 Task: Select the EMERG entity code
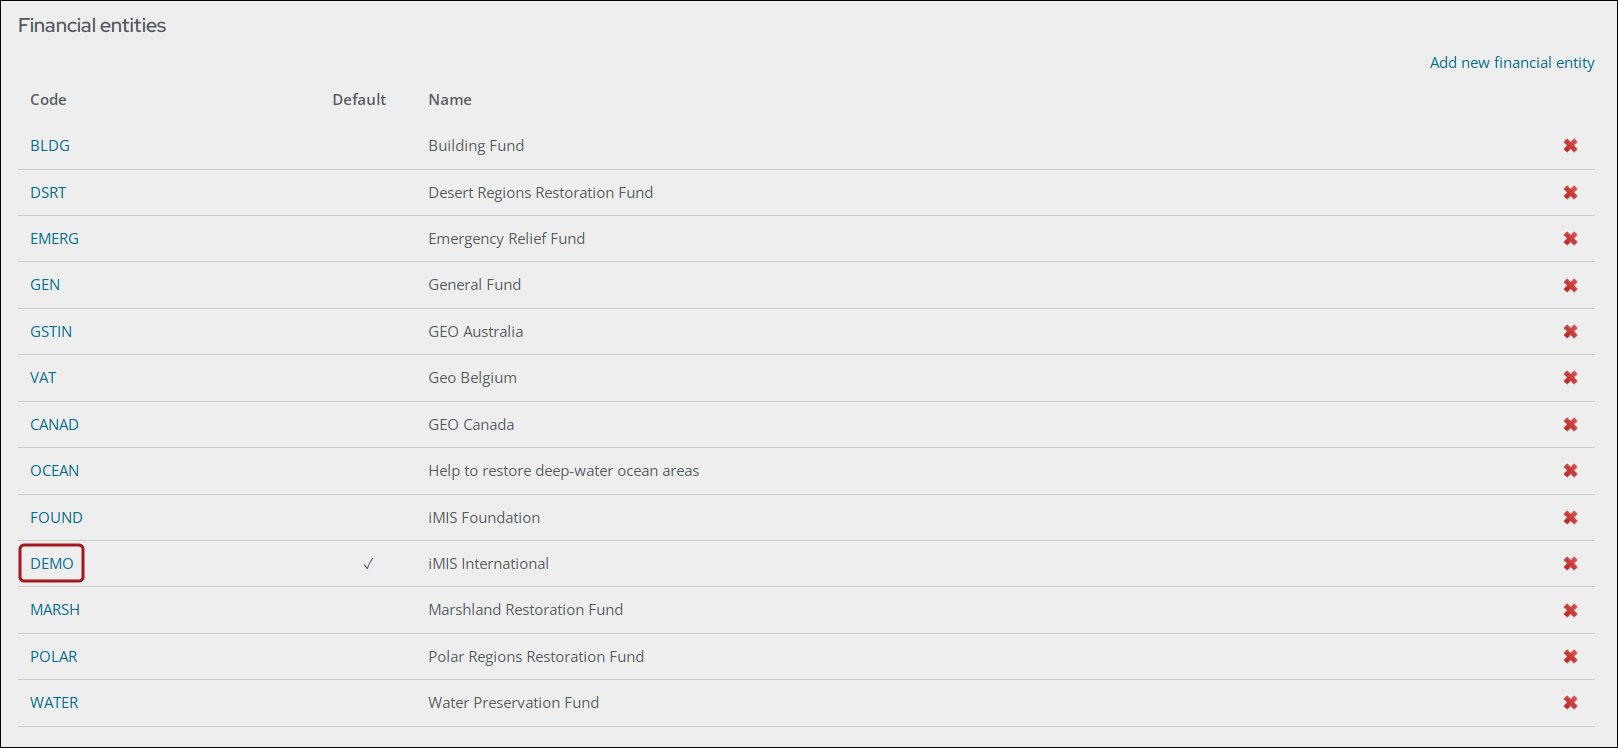pos(54,238)
